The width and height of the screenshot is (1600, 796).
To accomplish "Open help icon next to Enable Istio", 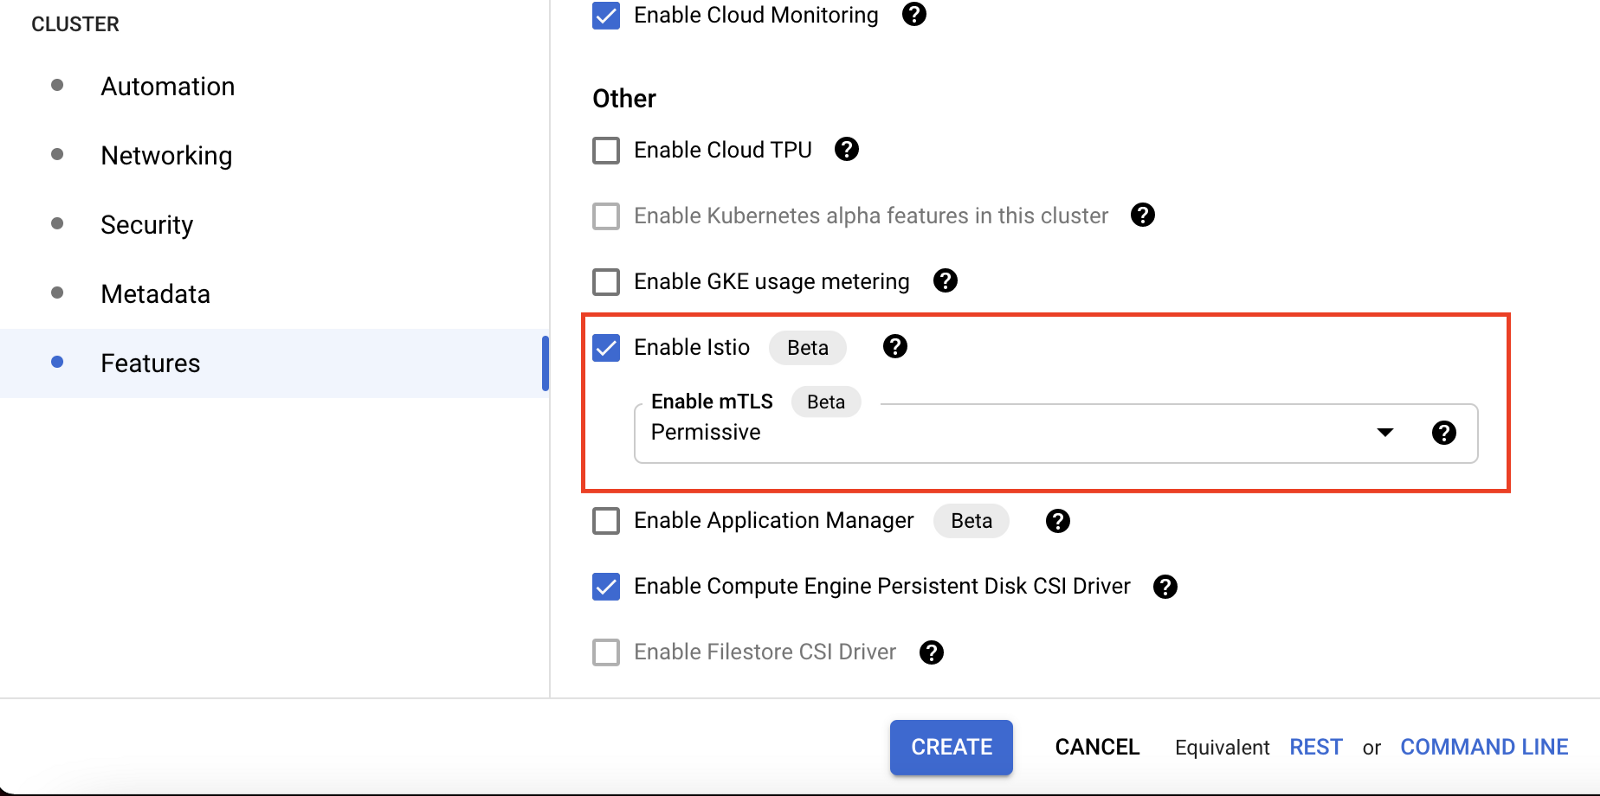I will click(895, 346).
